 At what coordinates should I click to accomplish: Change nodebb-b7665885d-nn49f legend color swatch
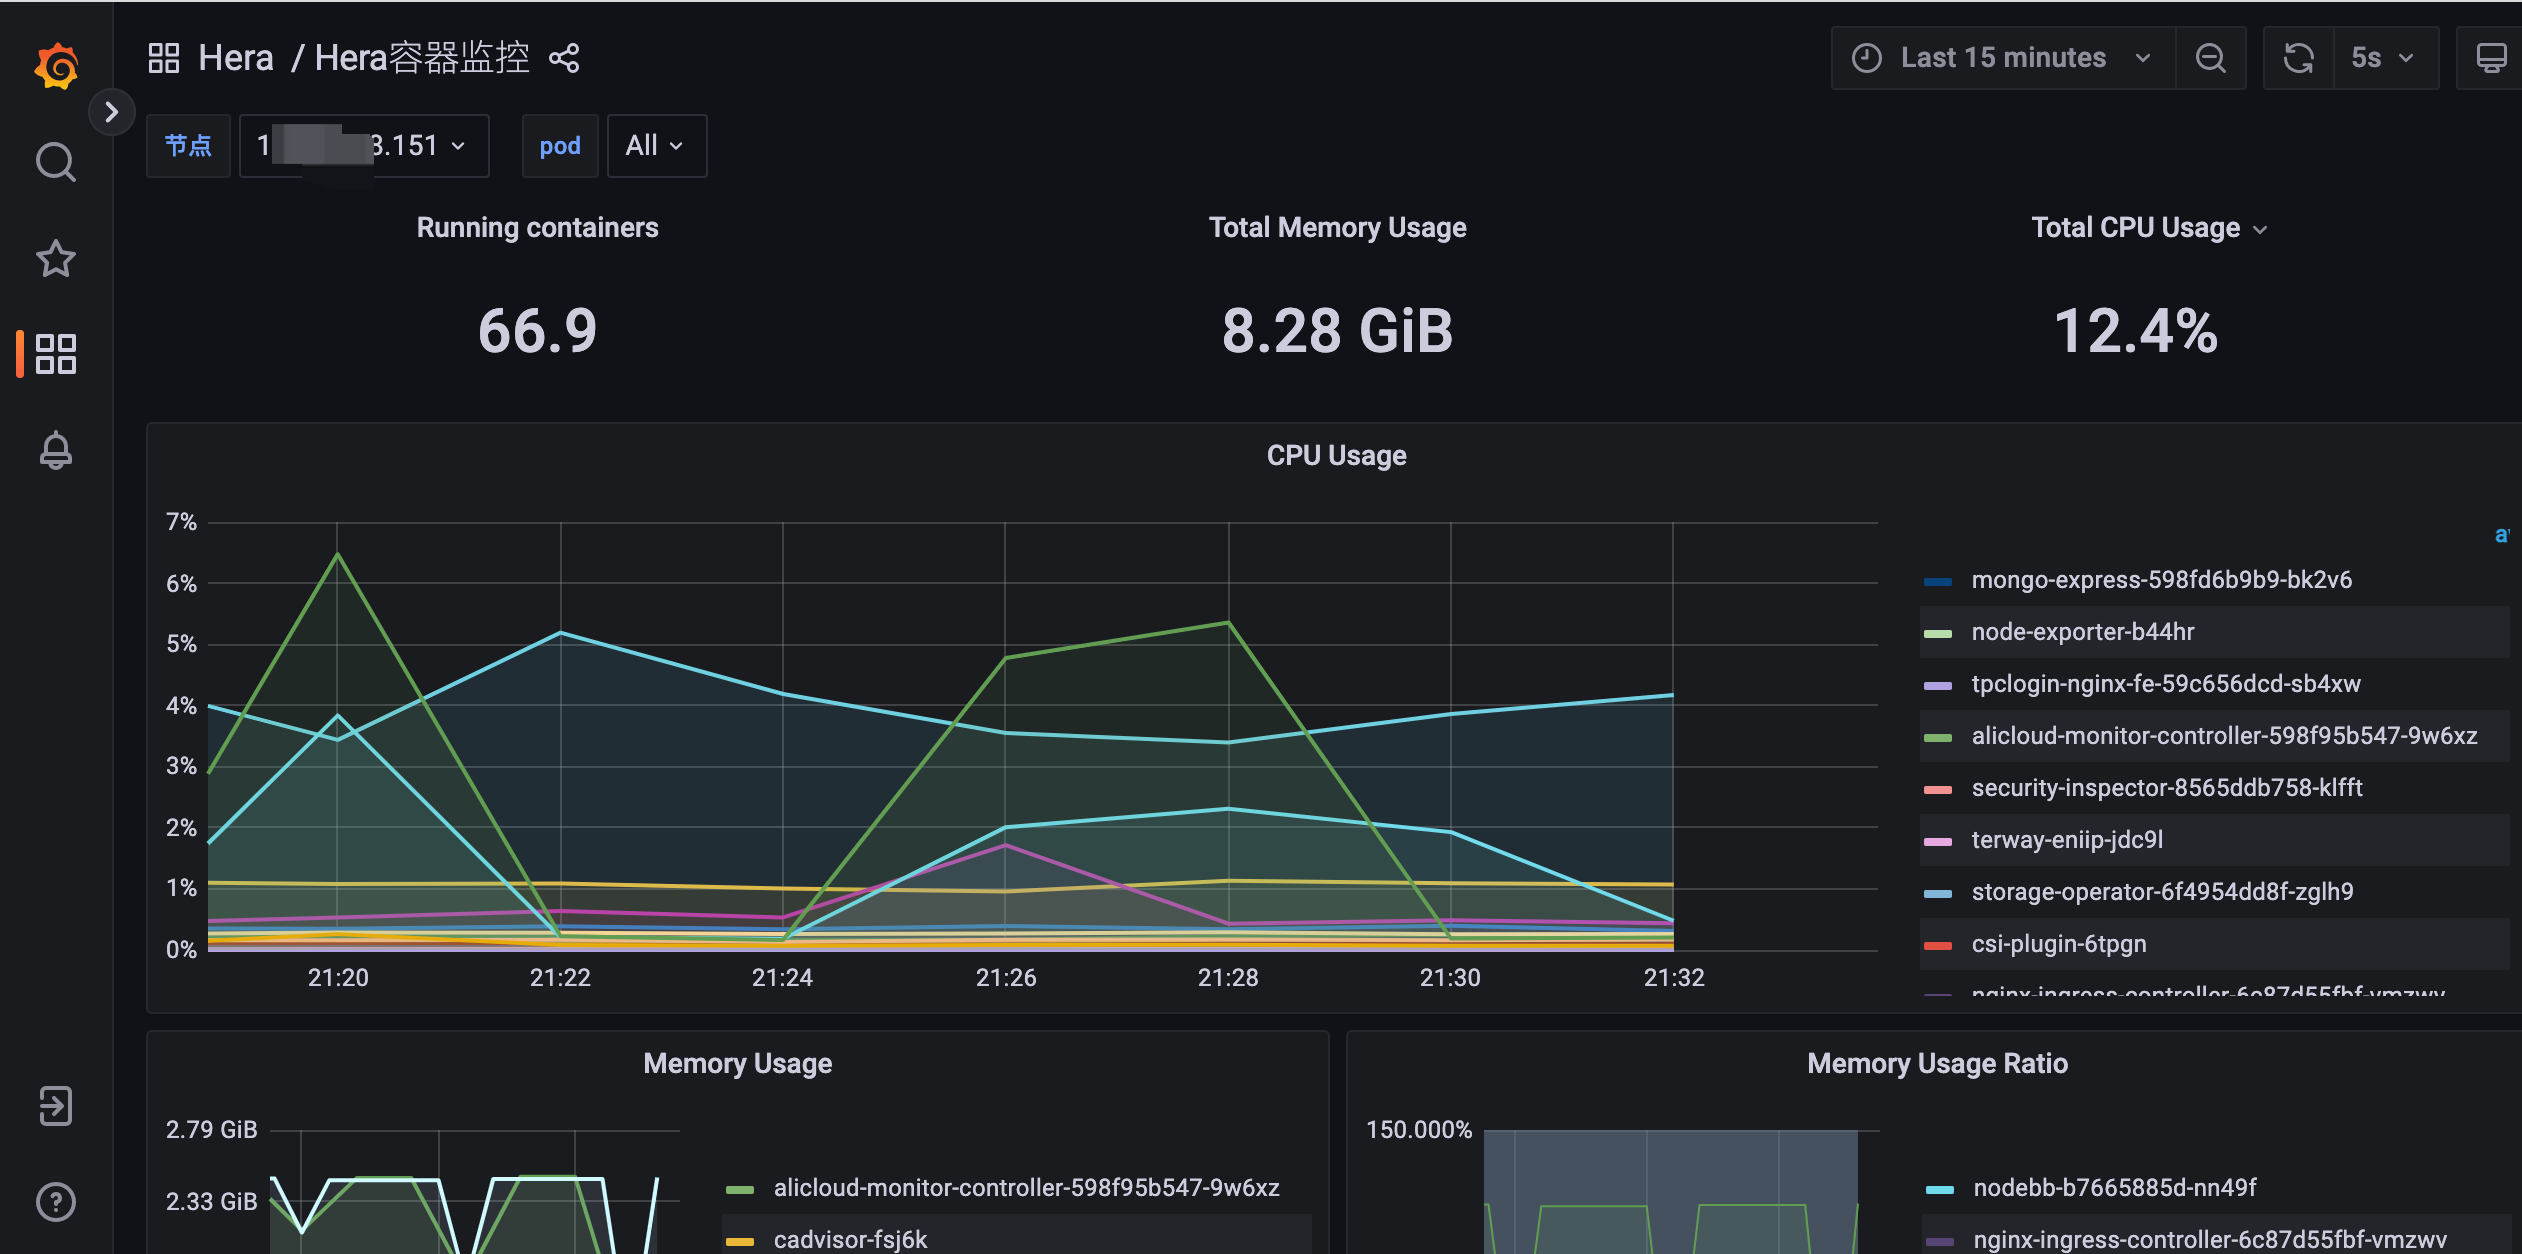(x=1940, y=1189)
